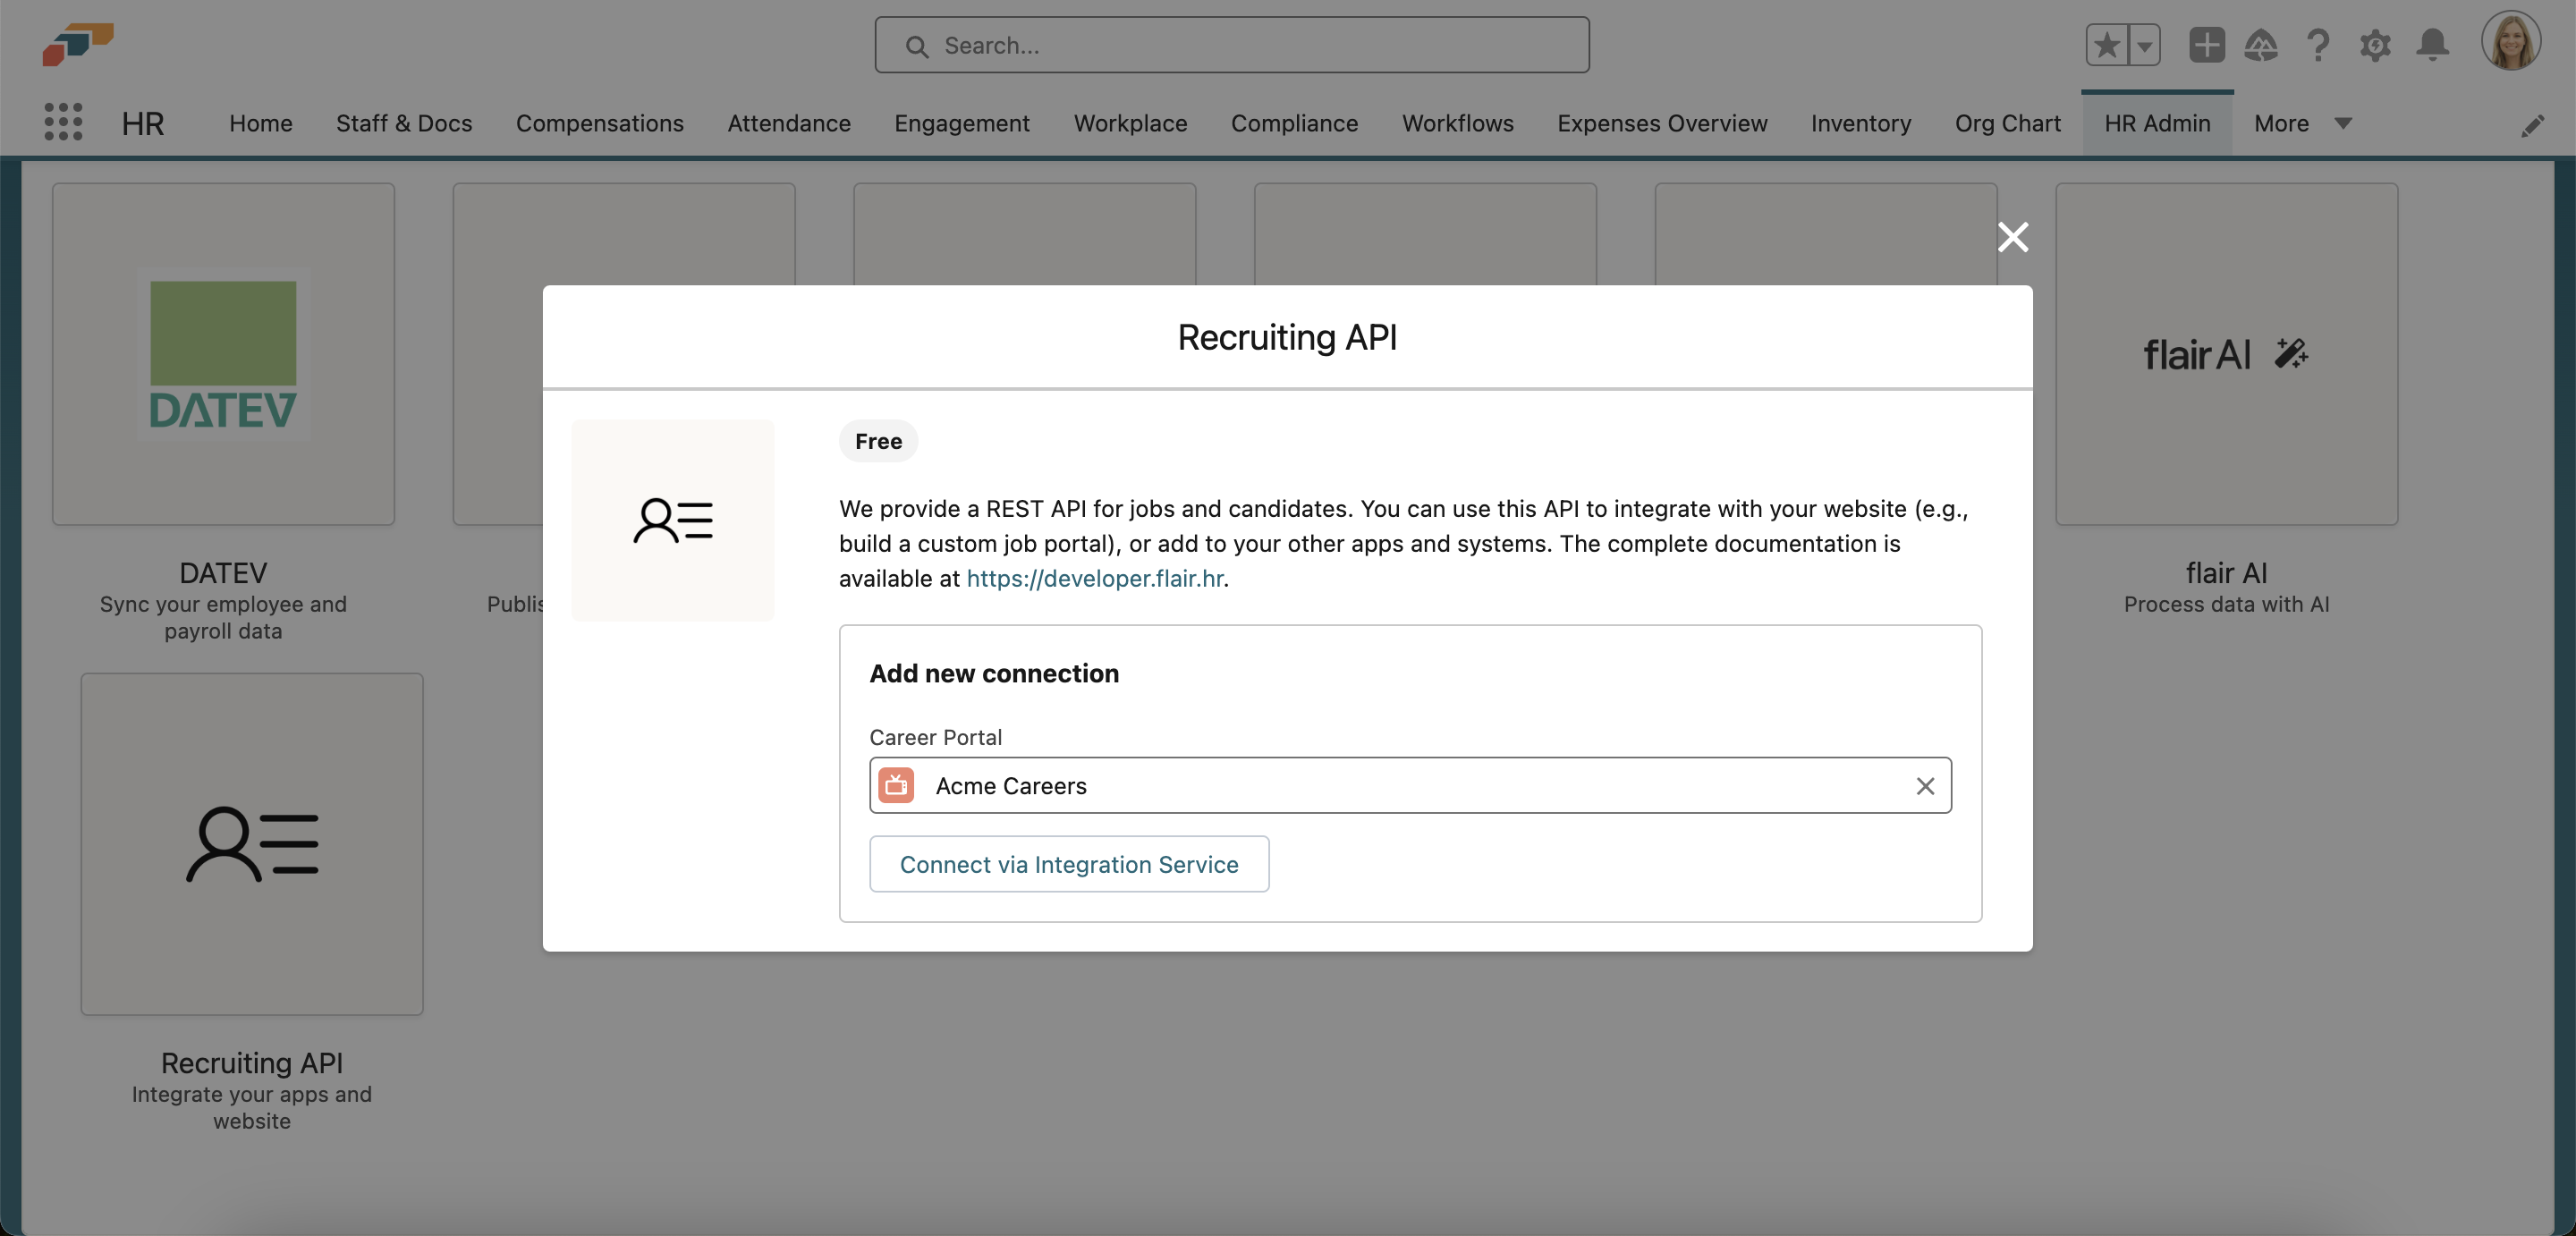
Task: Open the user profile avatar
Action: click(x=2510, y=42)
